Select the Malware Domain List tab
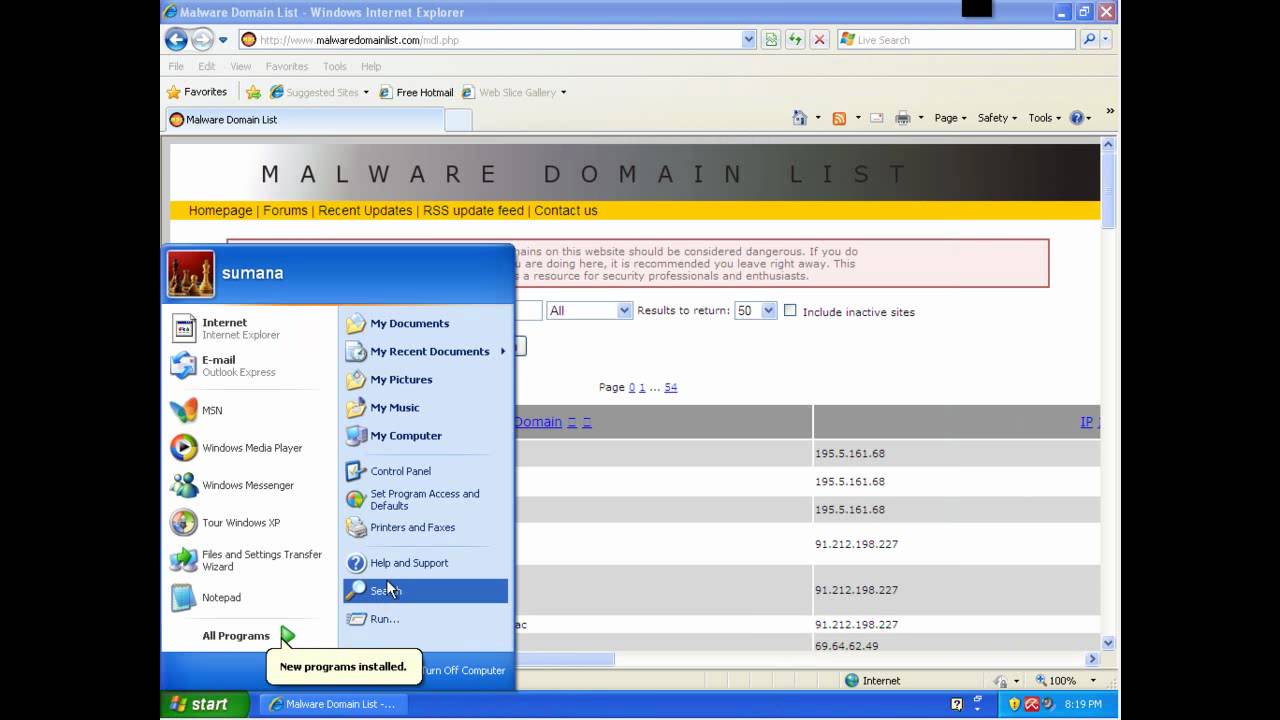The width and height of the screenshot is (1280, 720). pos(304,119)
